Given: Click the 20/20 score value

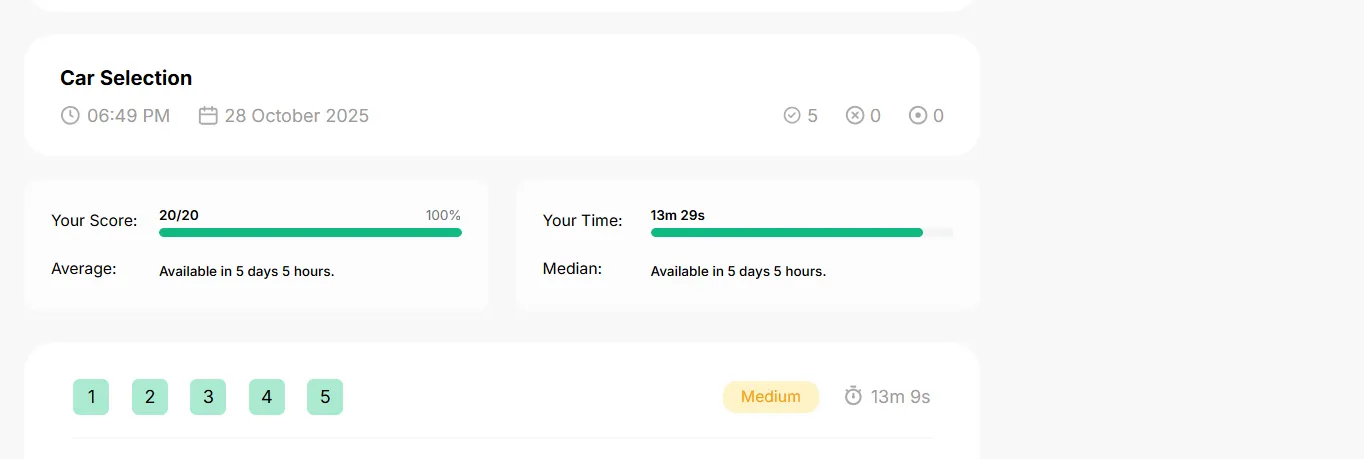Looking at the screenshot, I should [x=179, y=215].
